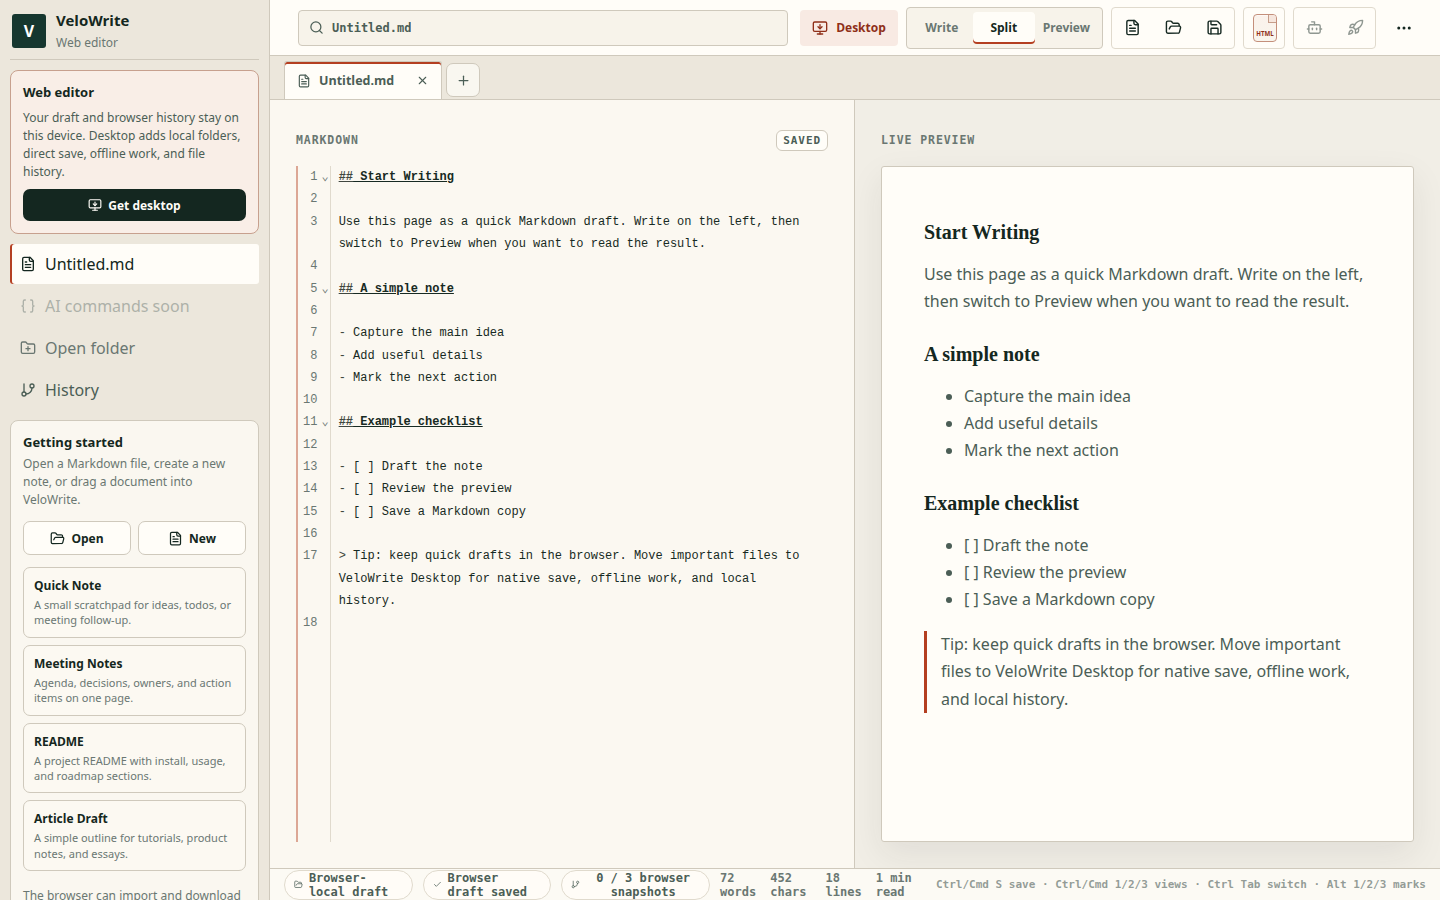Click the Open button under Getting started

(77, 538)
